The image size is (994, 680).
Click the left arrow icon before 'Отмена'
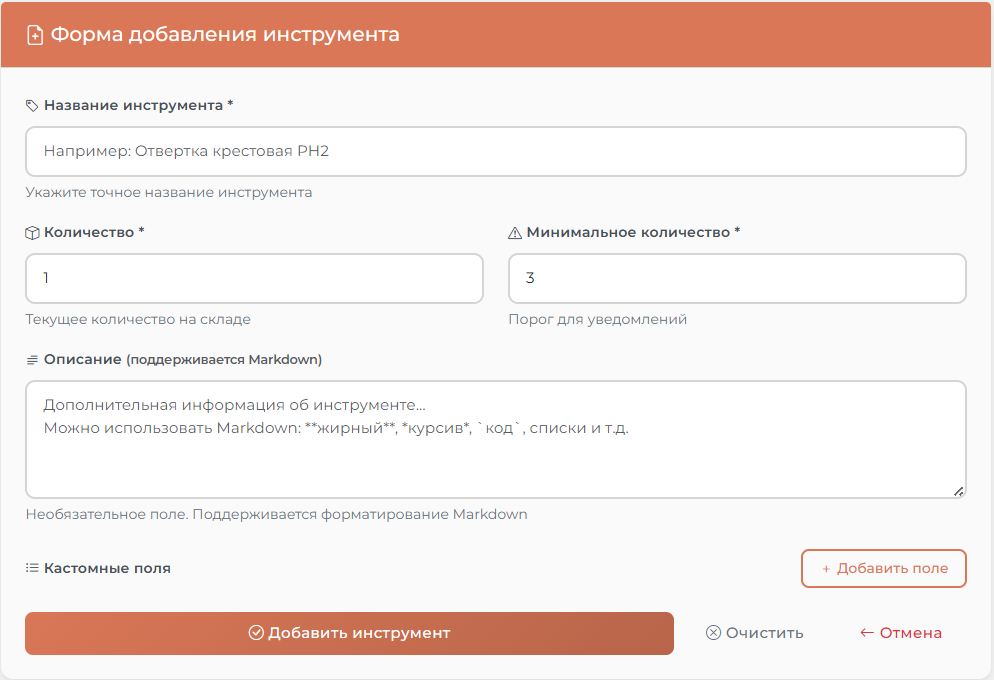[x=865, y=632]
